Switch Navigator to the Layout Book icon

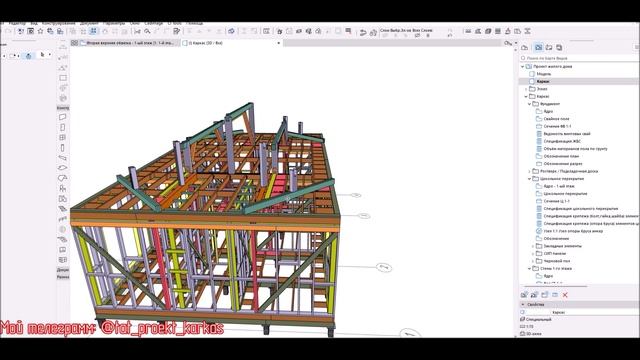point(549,48)
